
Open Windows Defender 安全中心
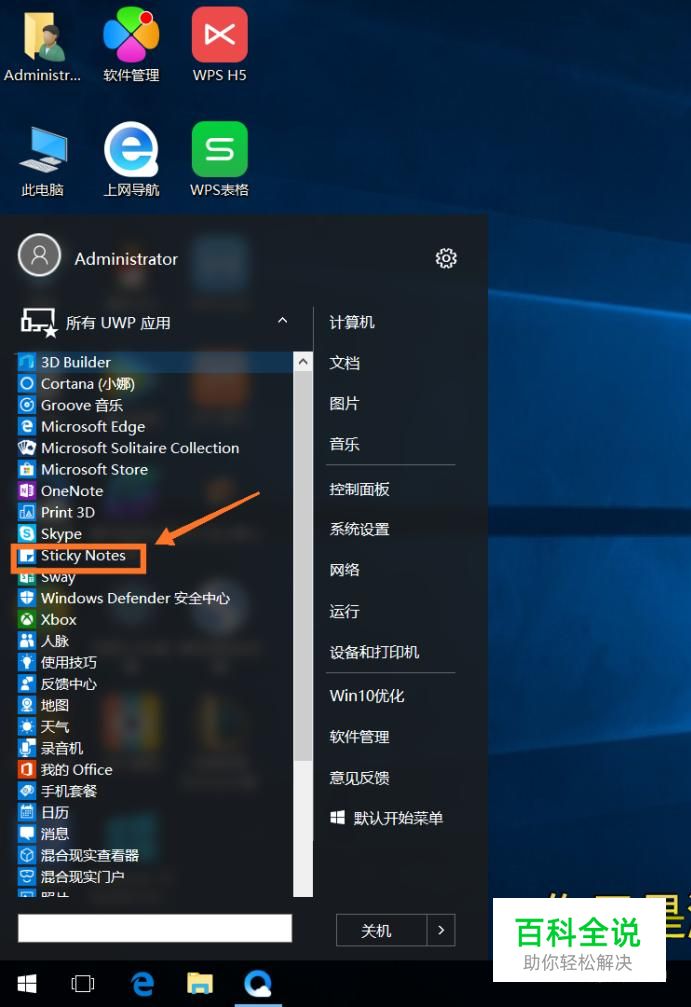[x=154, y=598]
